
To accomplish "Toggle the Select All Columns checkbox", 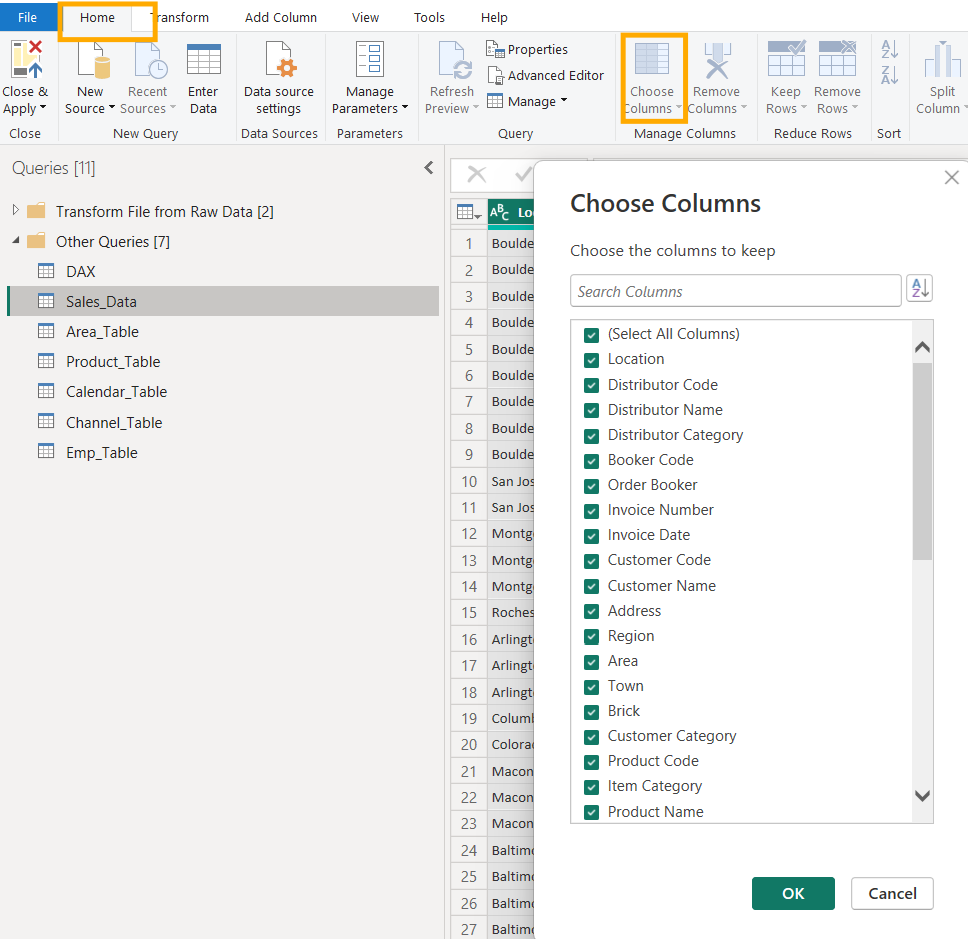I will click(x=591, y=335).
